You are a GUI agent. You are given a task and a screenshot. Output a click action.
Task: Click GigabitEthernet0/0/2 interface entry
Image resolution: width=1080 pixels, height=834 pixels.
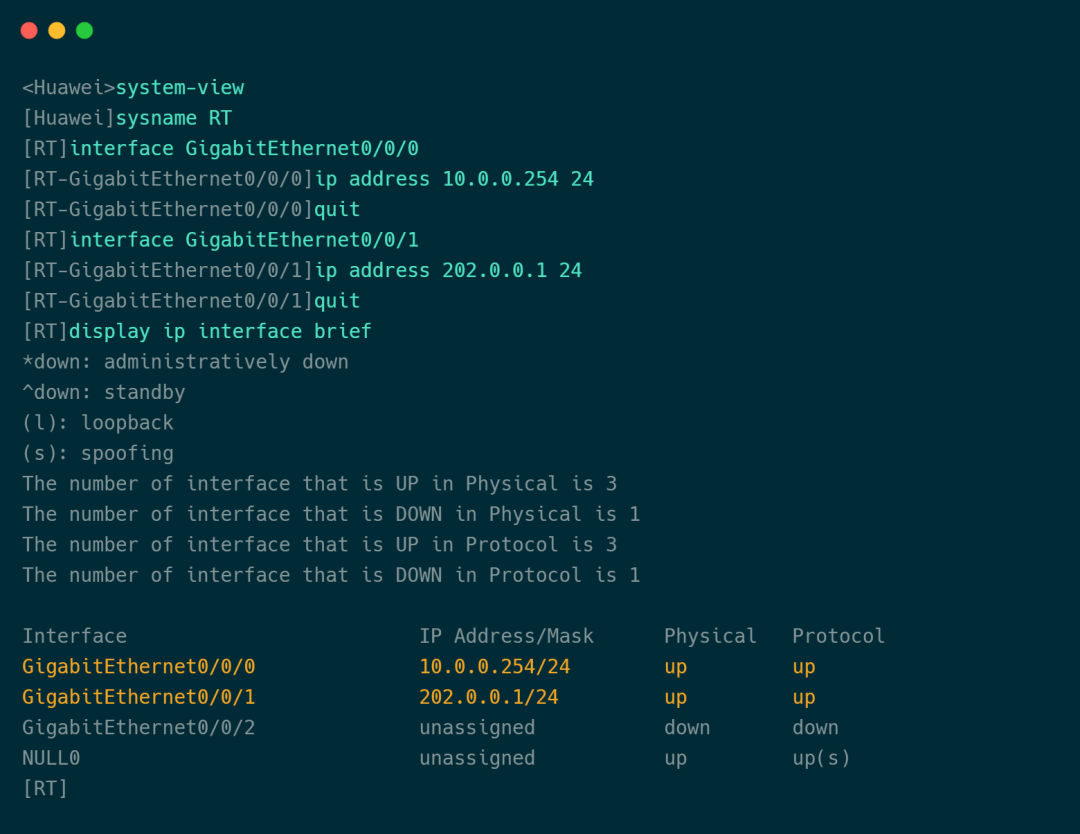pyautogui.click(x=138, y=727)
